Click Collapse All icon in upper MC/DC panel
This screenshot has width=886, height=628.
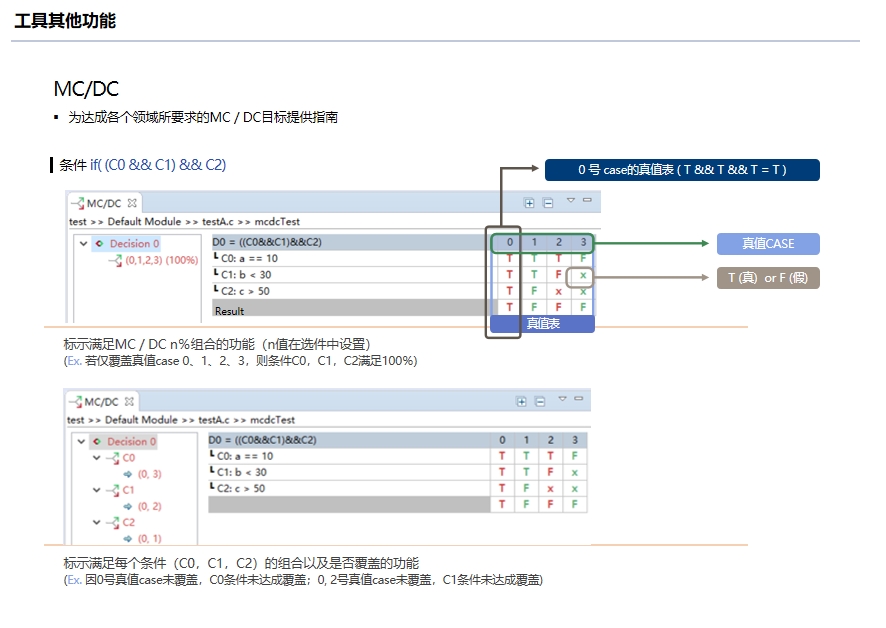pos(548,203)
